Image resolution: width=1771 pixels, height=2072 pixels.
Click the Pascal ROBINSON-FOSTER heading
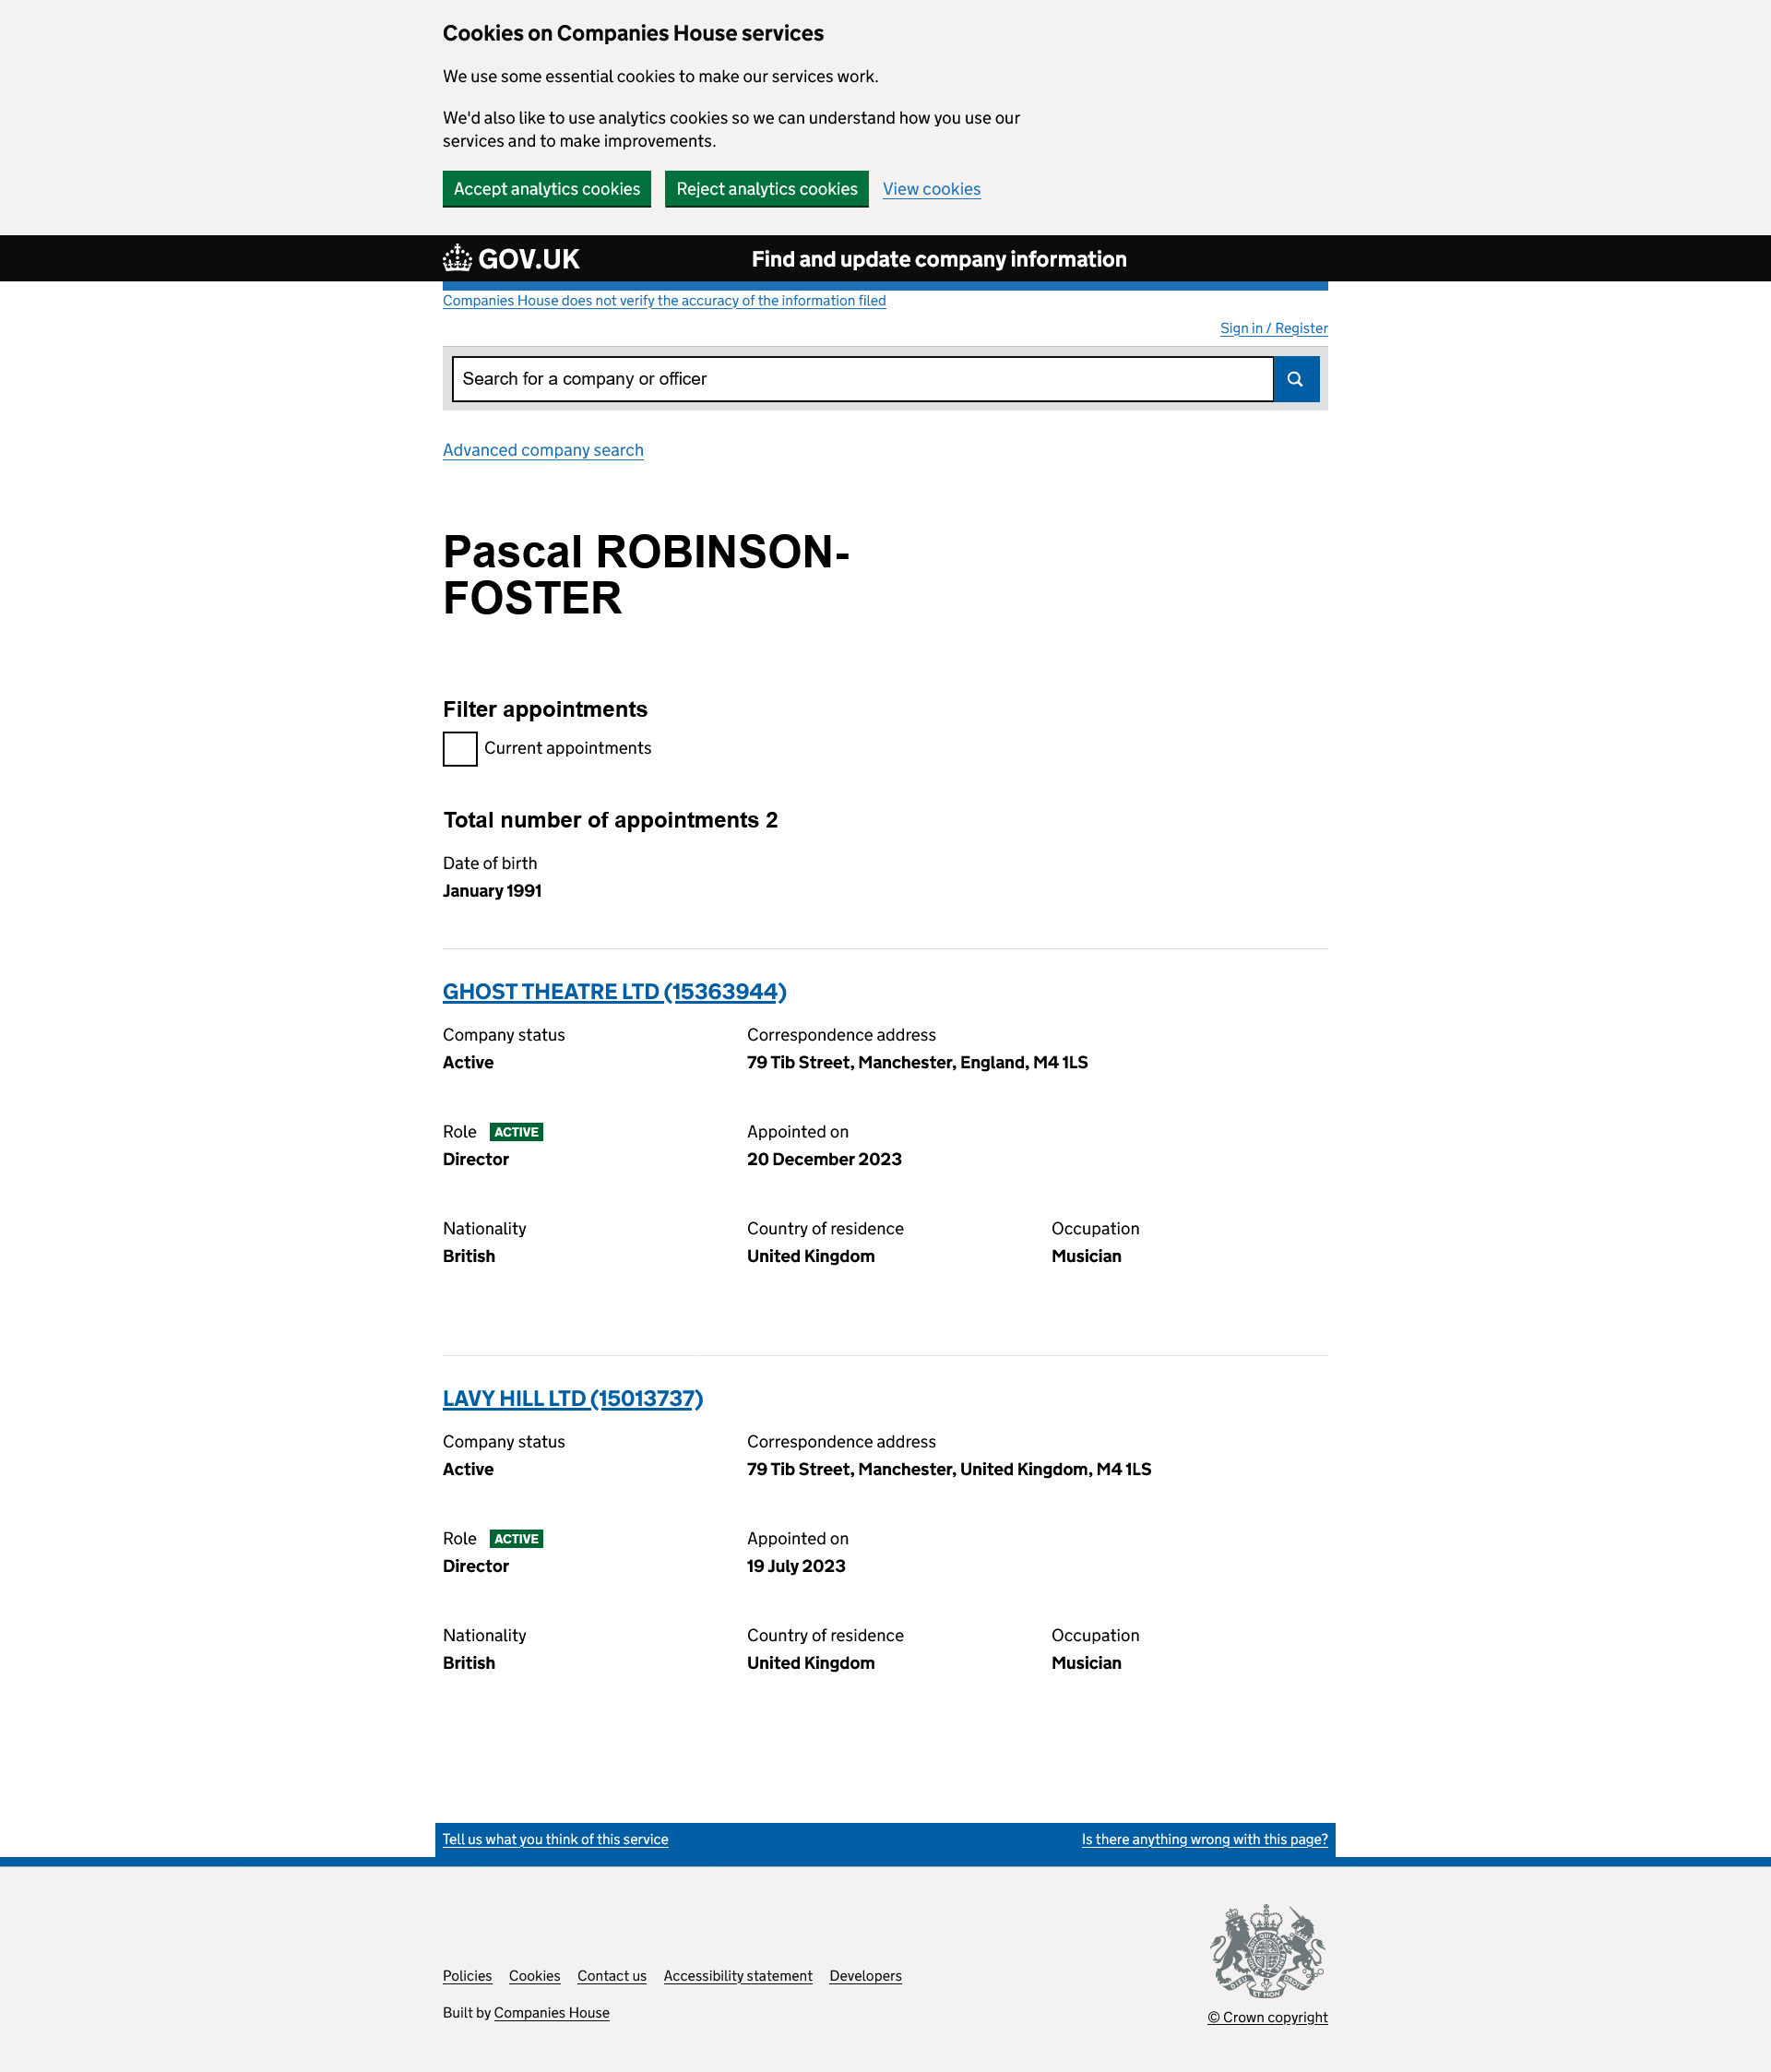[646, 575]
